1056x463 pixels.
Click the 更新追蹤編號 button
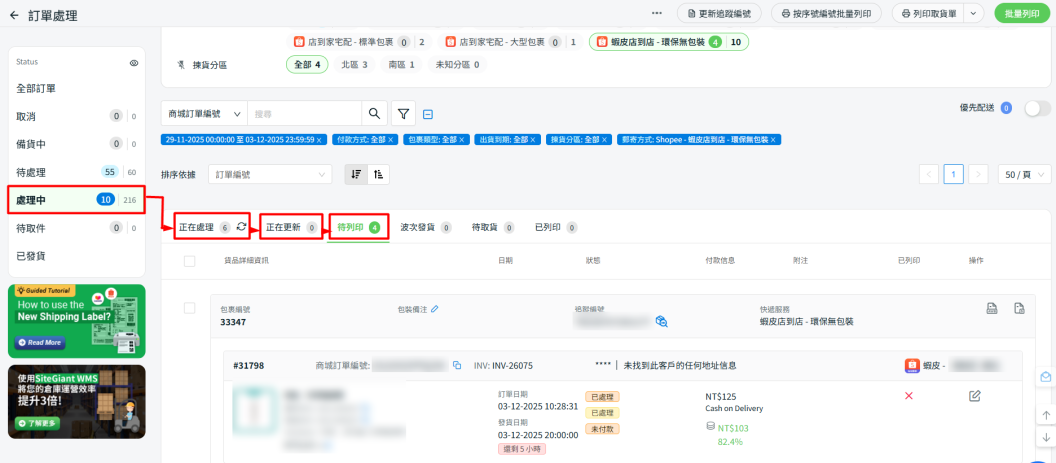pyautogui.click(x=720, y=14)
